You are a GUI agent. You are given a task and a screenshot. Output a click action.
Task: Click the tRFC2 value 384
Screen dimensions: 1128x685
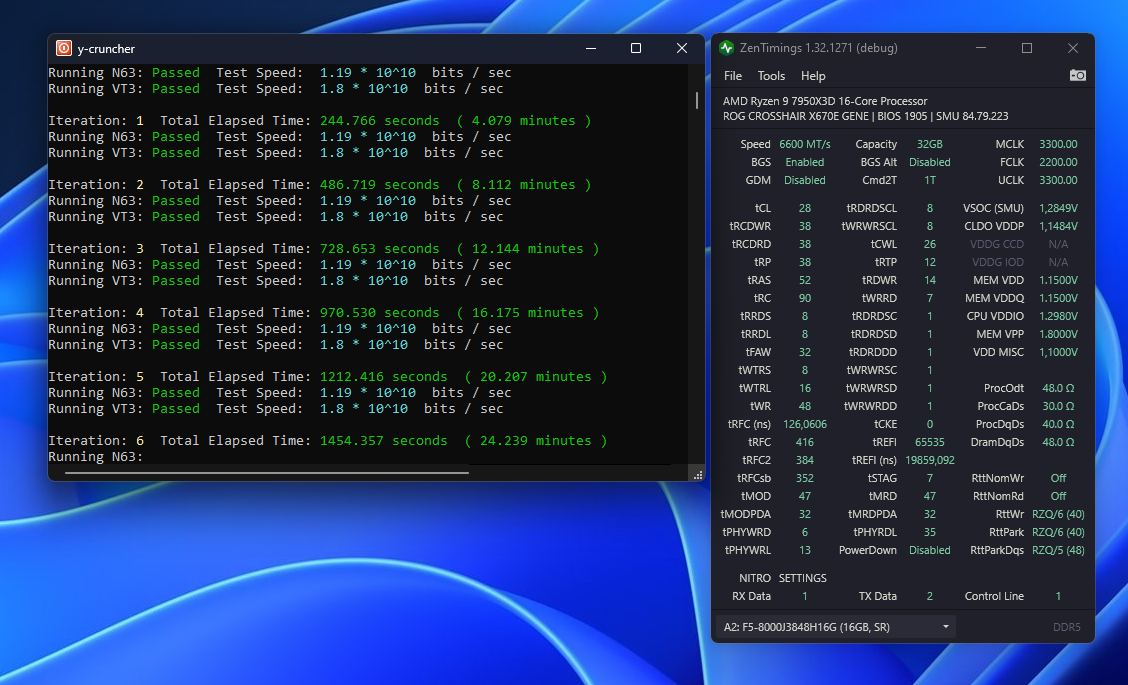coord(804,460)
